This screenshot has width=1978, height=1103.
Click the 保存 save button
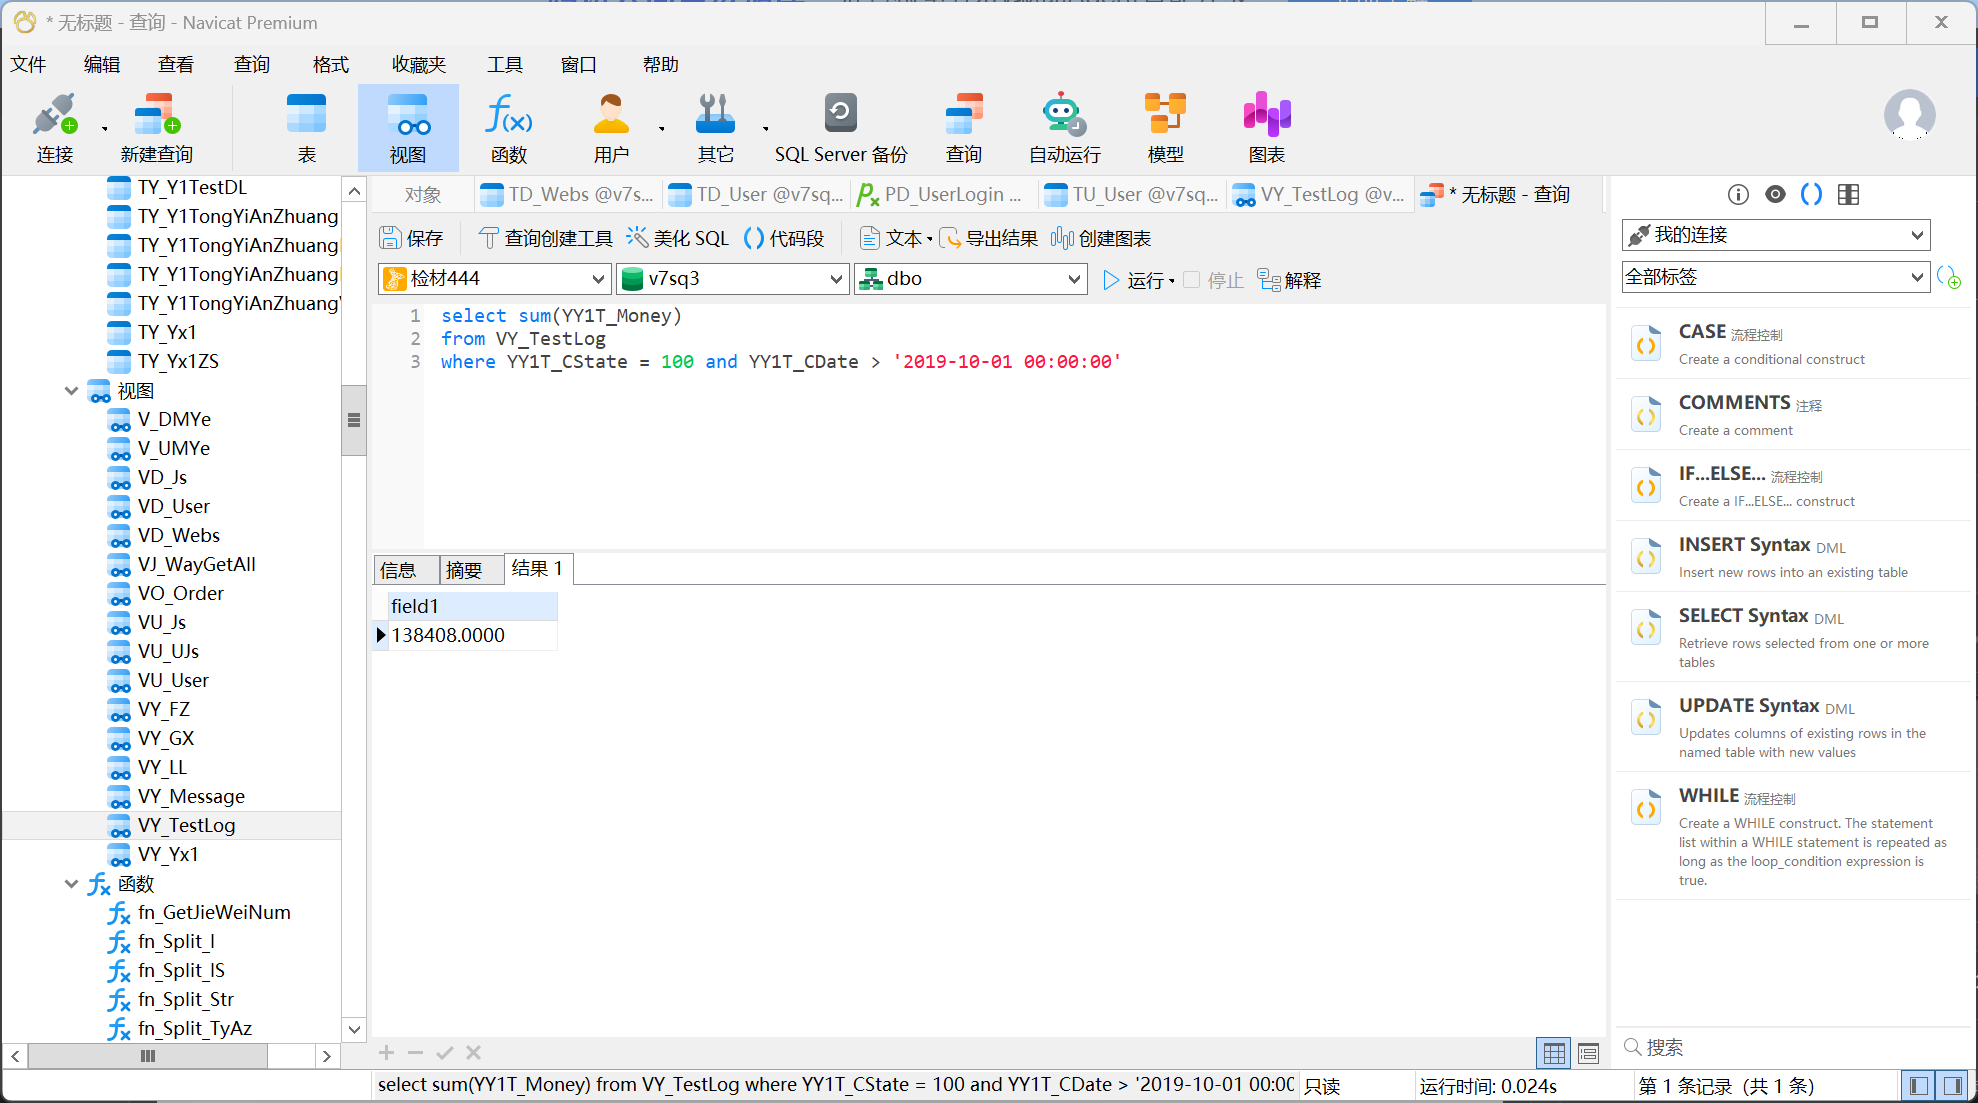(411, 238)
